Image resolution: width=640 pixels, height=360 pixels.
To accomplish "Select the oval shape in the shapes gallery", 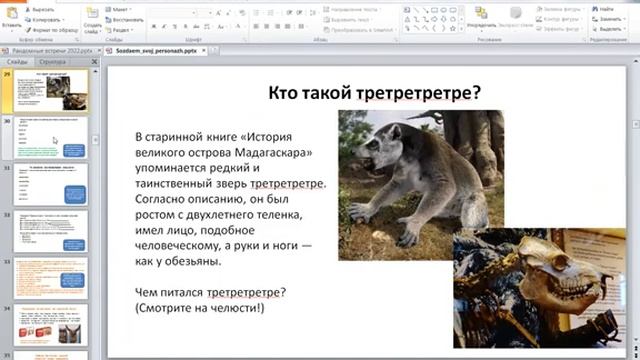I will click(x=444, y=10).
